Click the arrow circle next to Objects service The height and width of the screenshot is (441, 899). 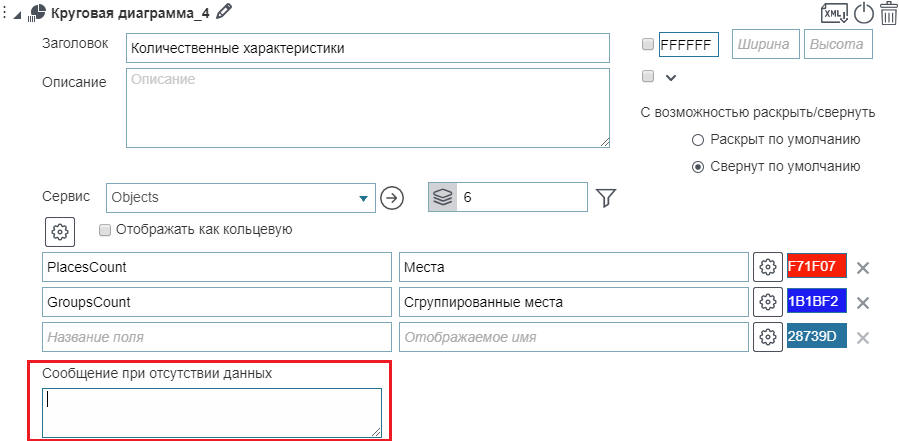coord(392,198)
